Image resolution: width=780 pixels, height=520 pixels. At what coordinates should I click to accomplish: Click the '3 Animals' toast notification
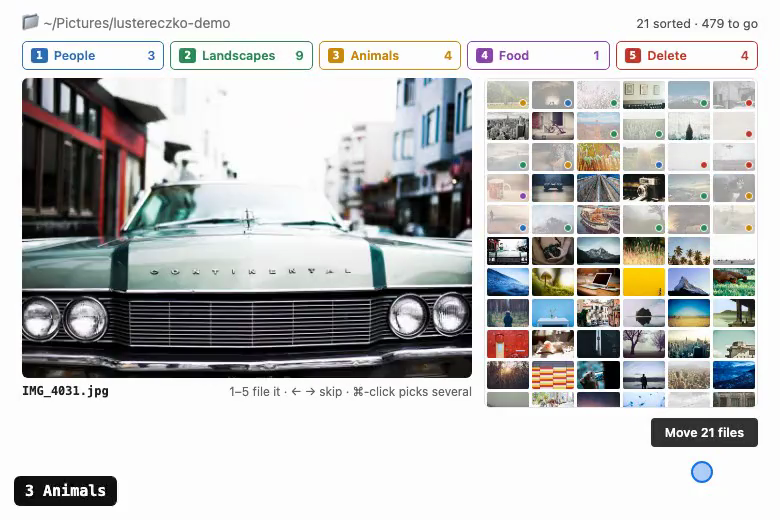coord(66,491)
